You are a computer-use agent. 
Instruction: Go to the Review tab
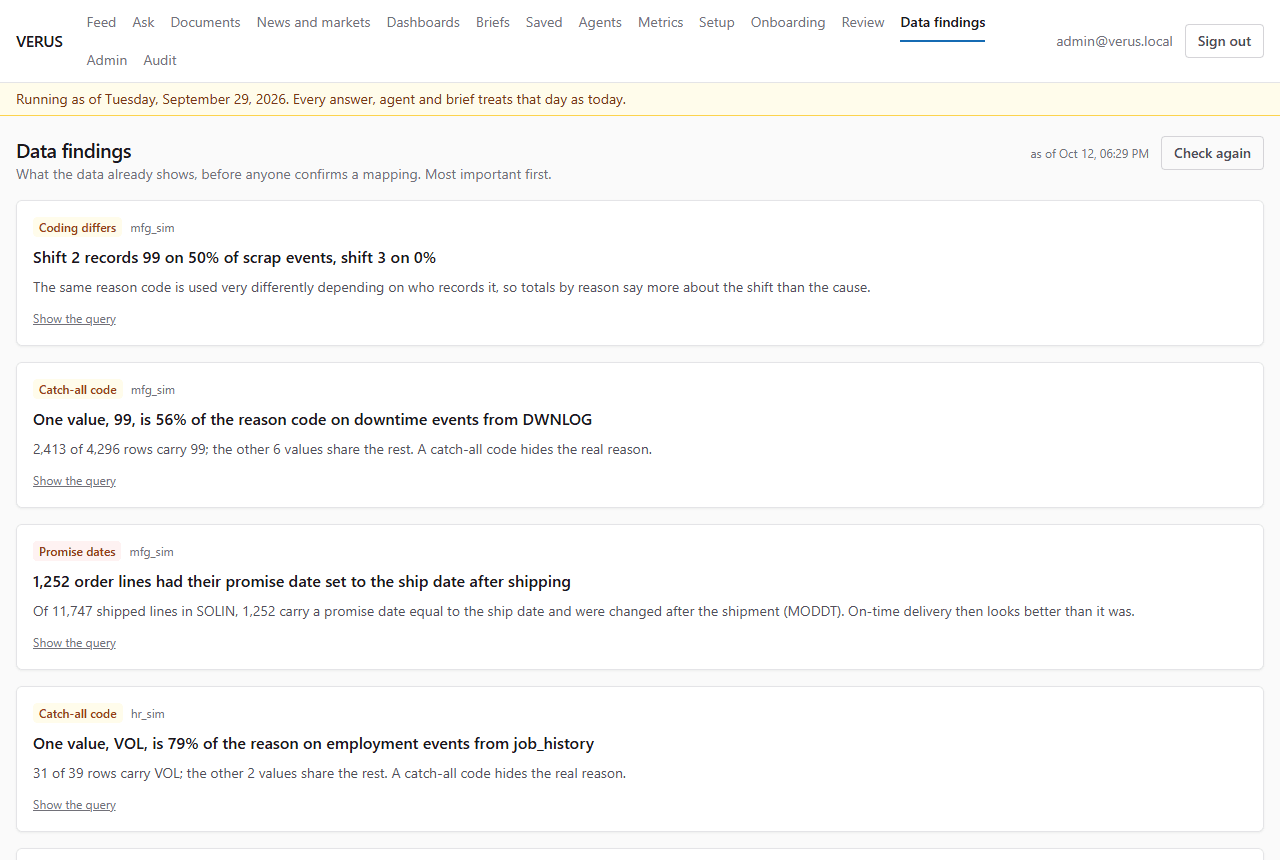(863, 22)
